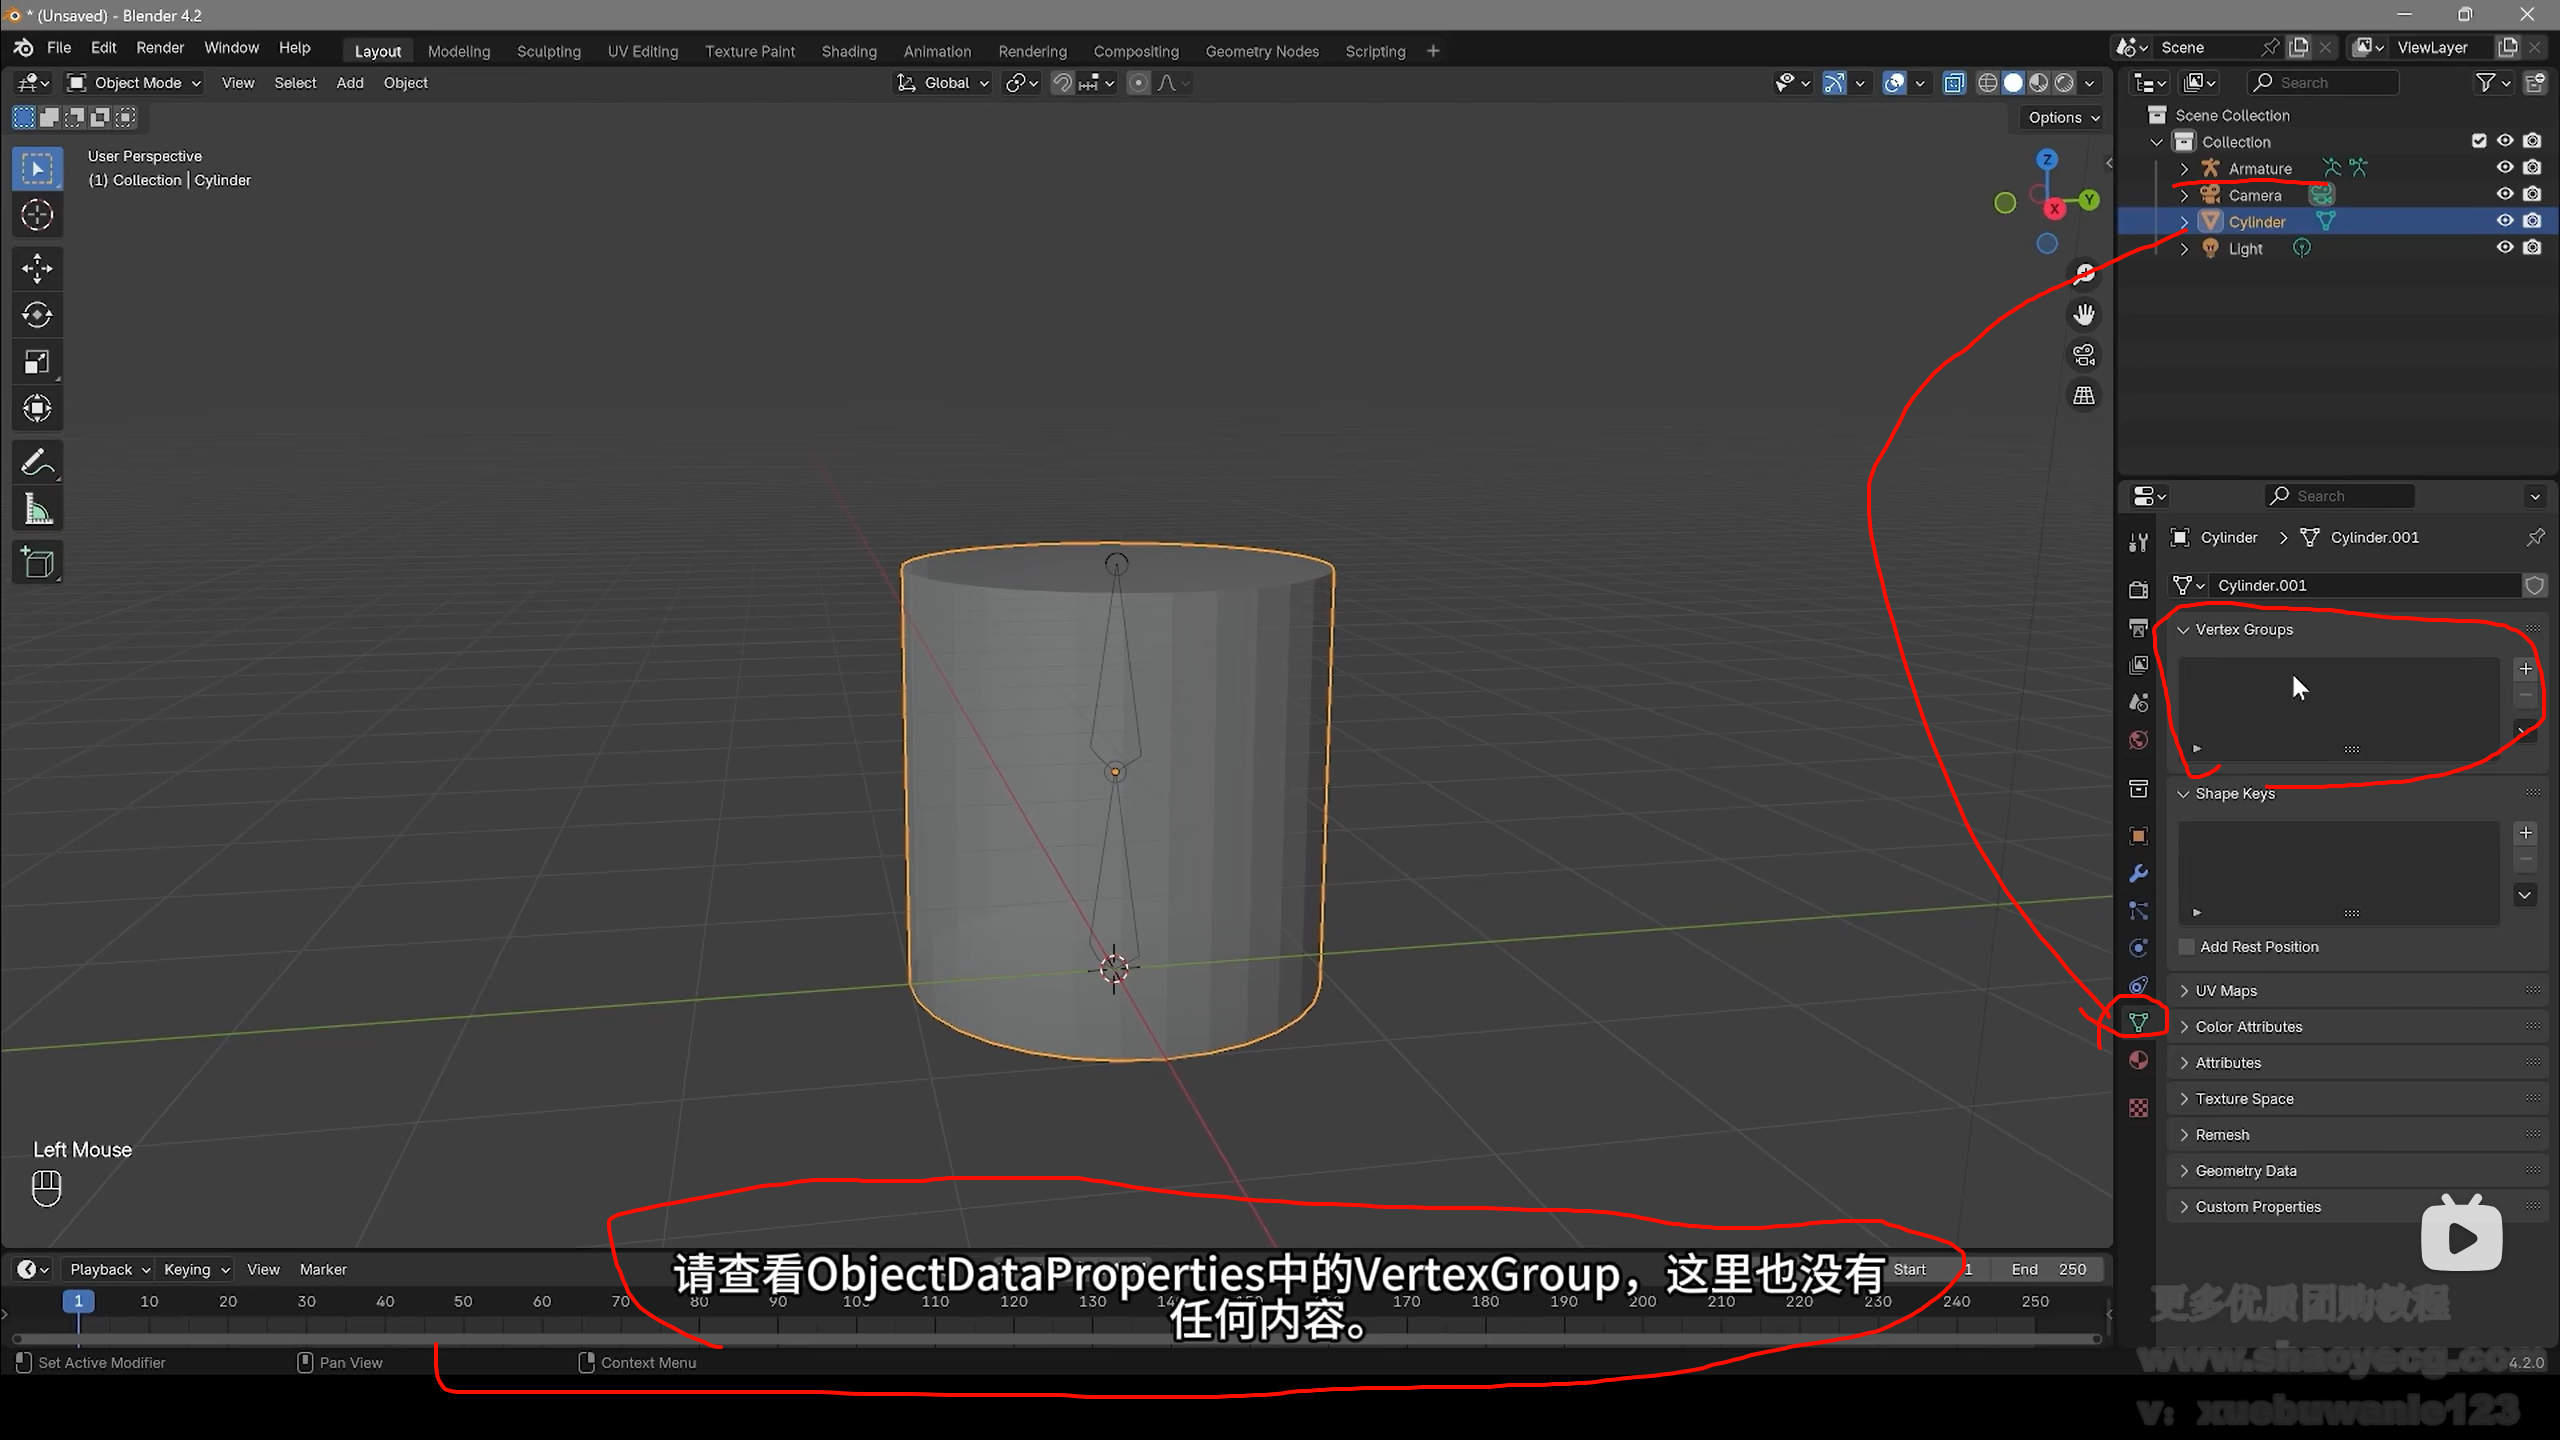This screenshot has height=1440, width=2560.
Task: Select the Cursor tool
Action: click(x=38, y=215)
